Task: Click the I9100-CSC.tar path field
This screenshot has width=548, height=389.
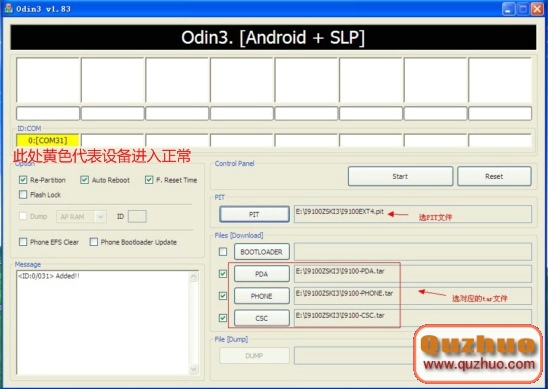Action: click(413, 317)
